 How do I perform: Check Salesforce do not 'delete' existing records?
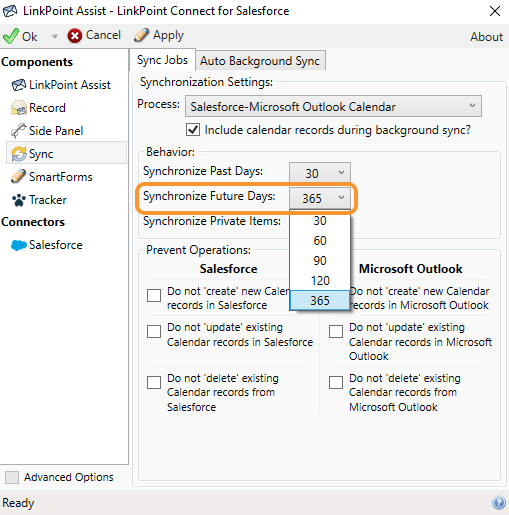154,382
